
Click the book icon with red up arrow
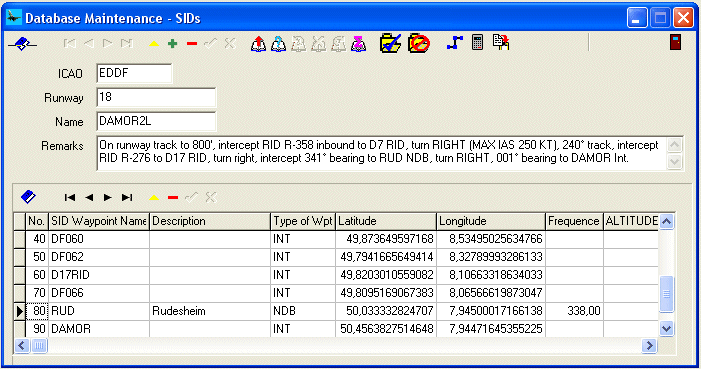tap(258, 43)
